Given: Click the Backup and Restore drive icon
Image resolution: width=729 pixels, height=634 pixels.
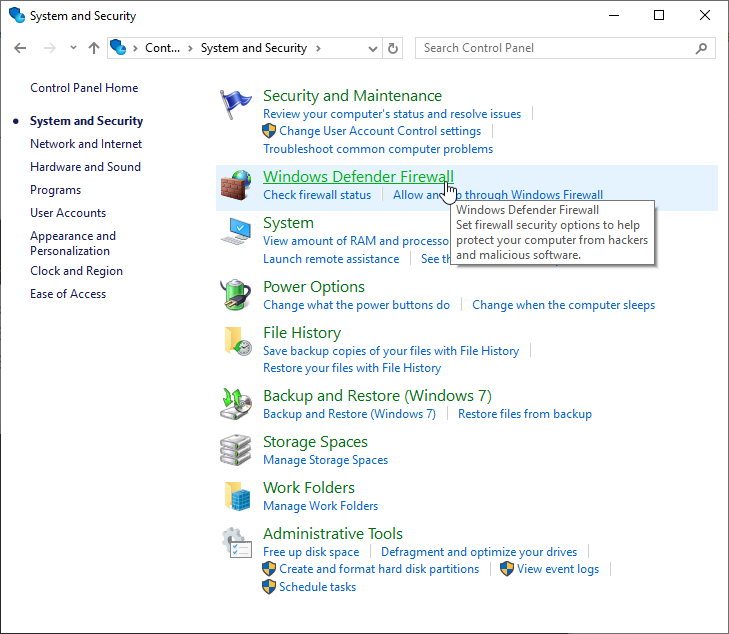Looking at the screenshot, I should [x=236, y=403].
